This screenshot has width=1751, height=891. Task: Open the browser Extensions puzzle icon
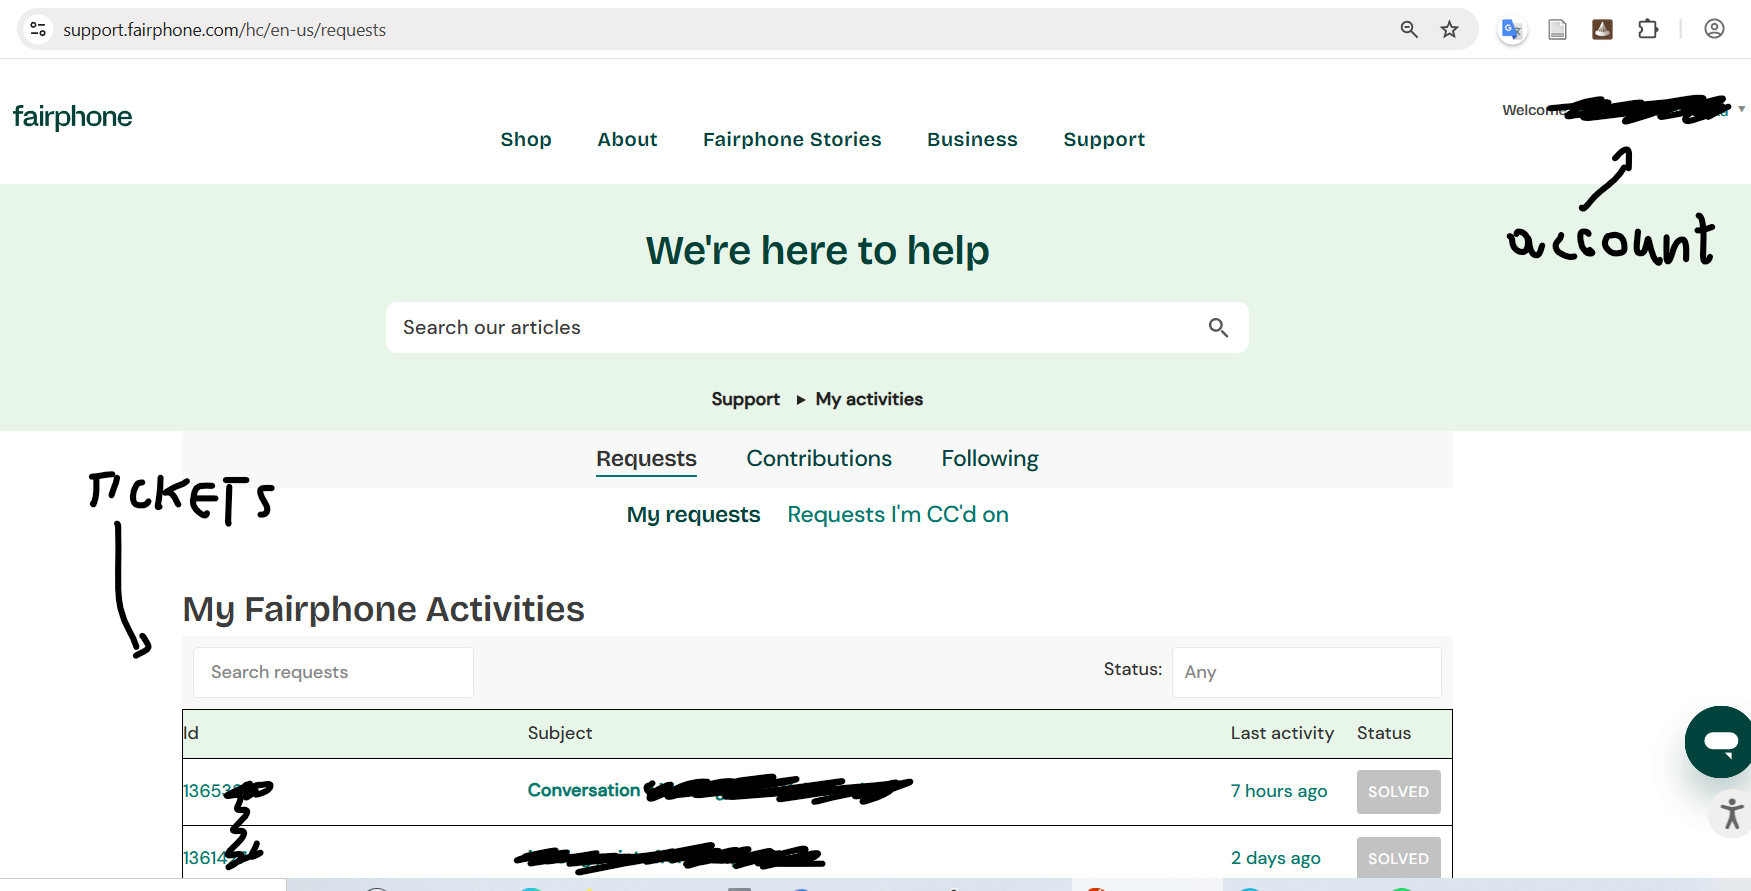[x=1648, y=30]
